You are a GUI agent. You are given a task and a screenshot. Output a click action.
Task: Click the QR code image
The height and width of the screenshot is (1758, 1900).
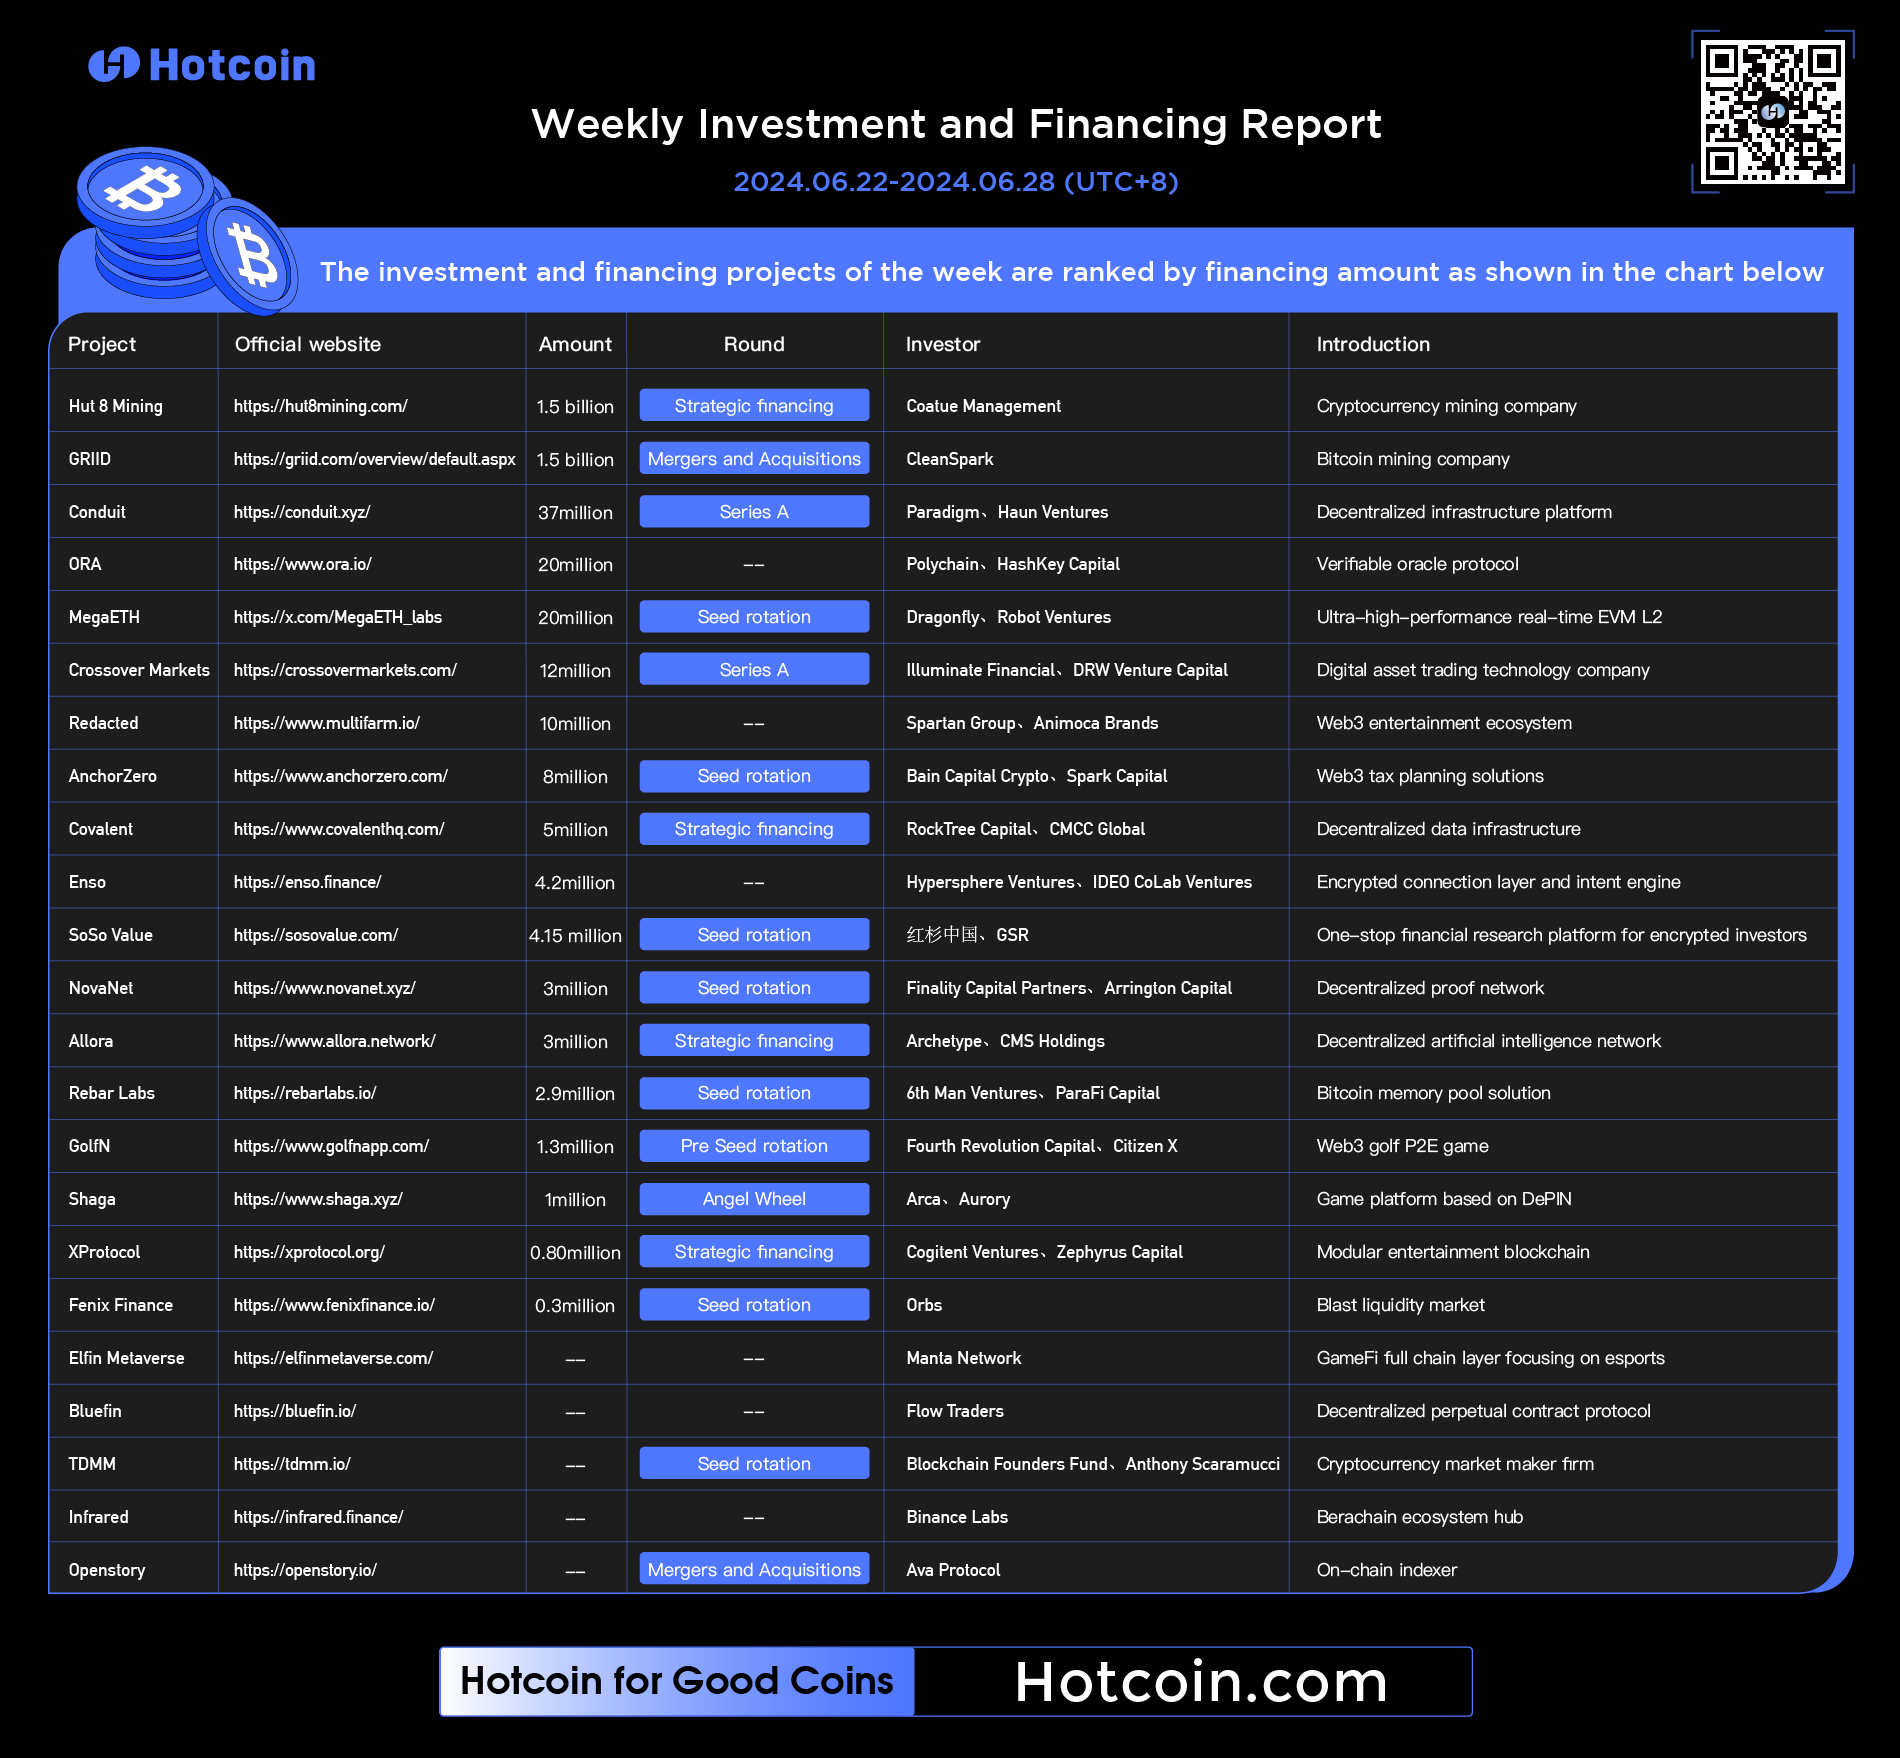pos(1773,112)
